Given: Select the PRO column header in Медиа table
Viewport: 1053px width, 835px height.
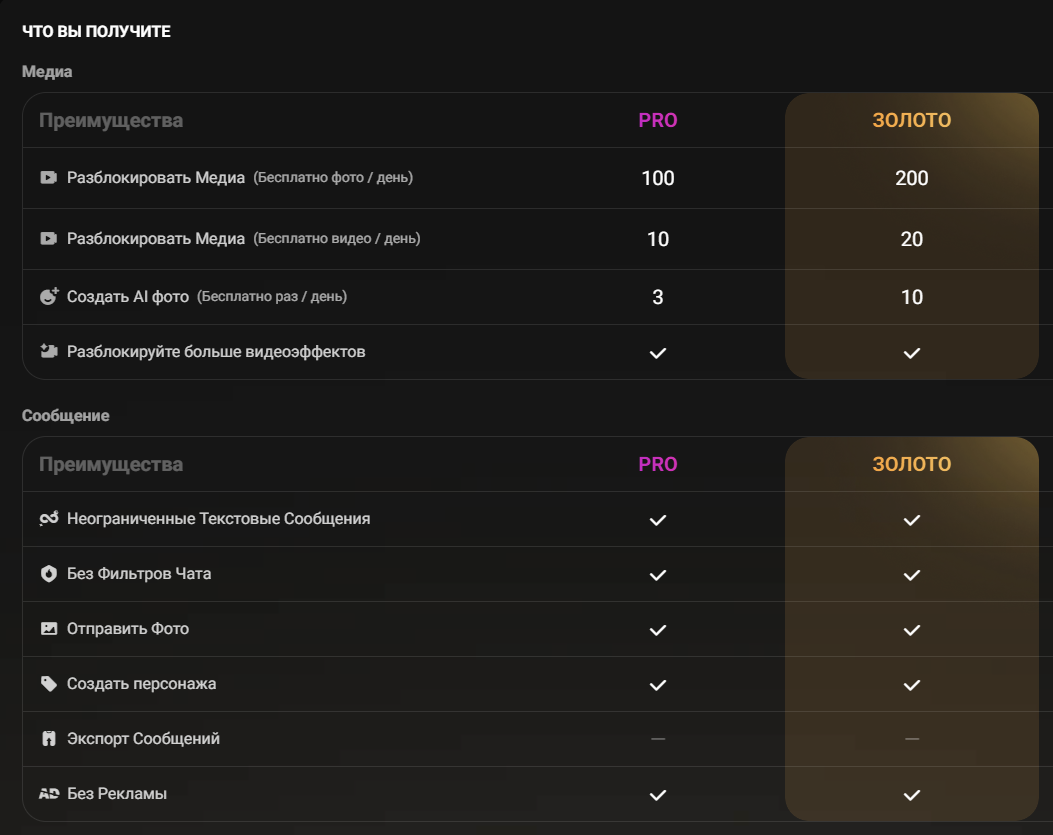Looking at the screenshot, I should (658, 121).
